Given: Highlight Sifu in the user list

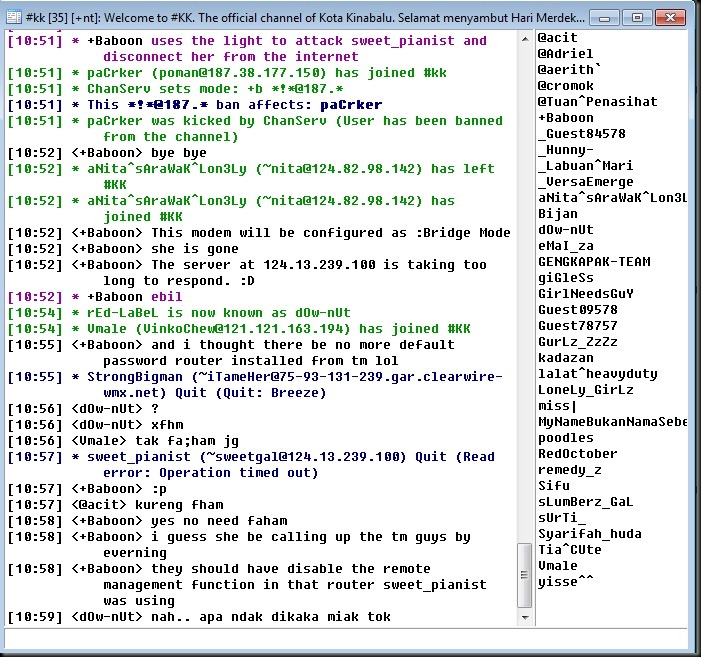Looking at the screenshot, I should point(554,485).
